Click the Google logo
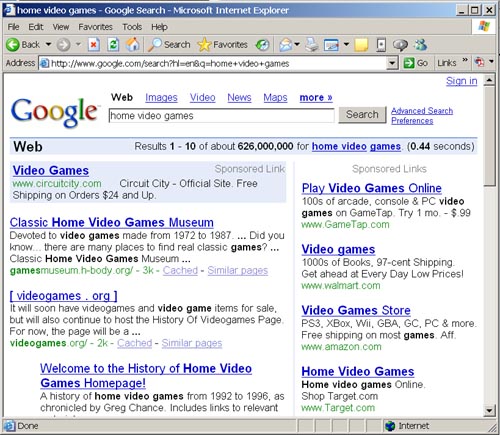The width and height of the screenshot is (500, 435). 55,112
